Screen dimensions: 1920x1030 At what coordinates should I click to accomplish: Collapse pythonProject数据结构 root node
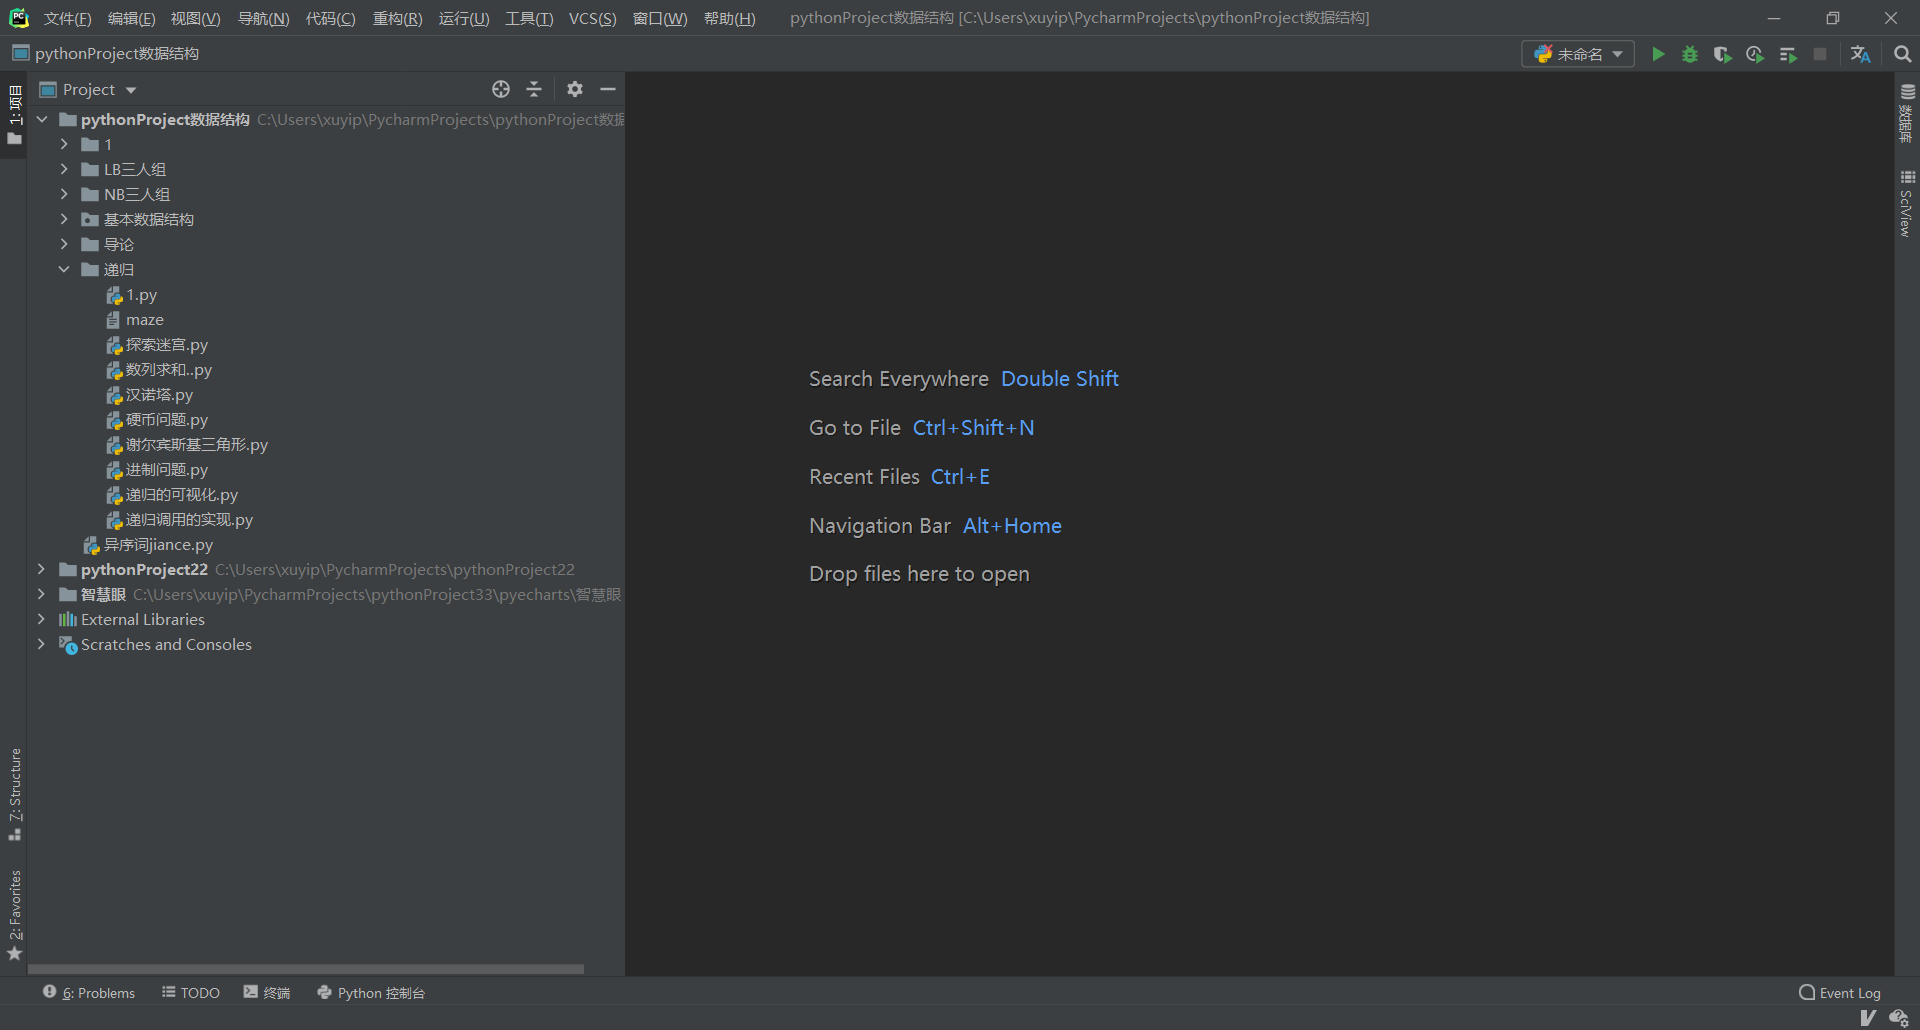tap(42, 119)
